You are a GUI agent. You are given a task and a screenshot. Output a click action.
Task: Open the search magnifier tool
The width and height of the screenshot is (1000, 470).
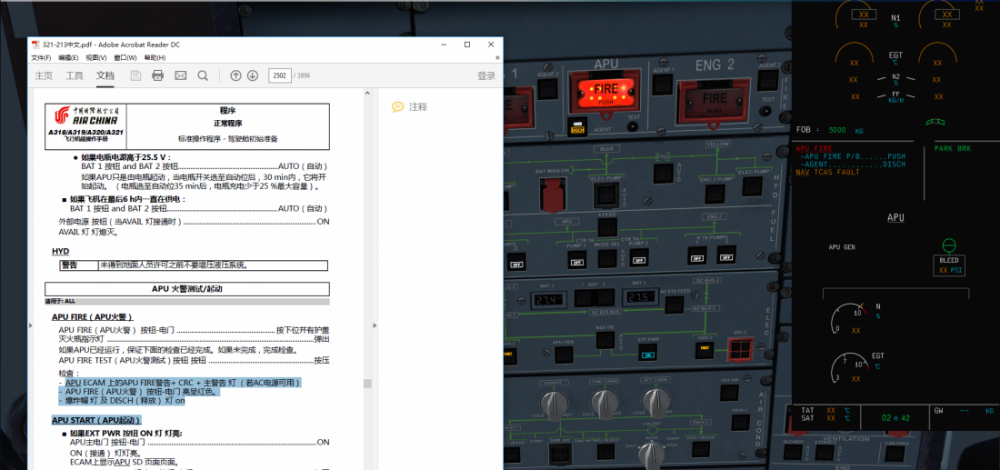[x=203, y=75]
